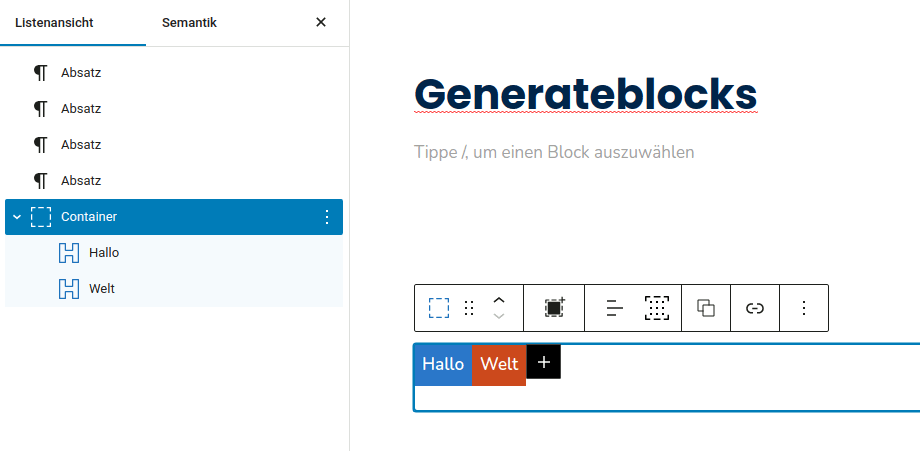Screen dimensions: 920x451
Task: Click the drag handle dots in block toolbar
Action: tap(469, 308)
